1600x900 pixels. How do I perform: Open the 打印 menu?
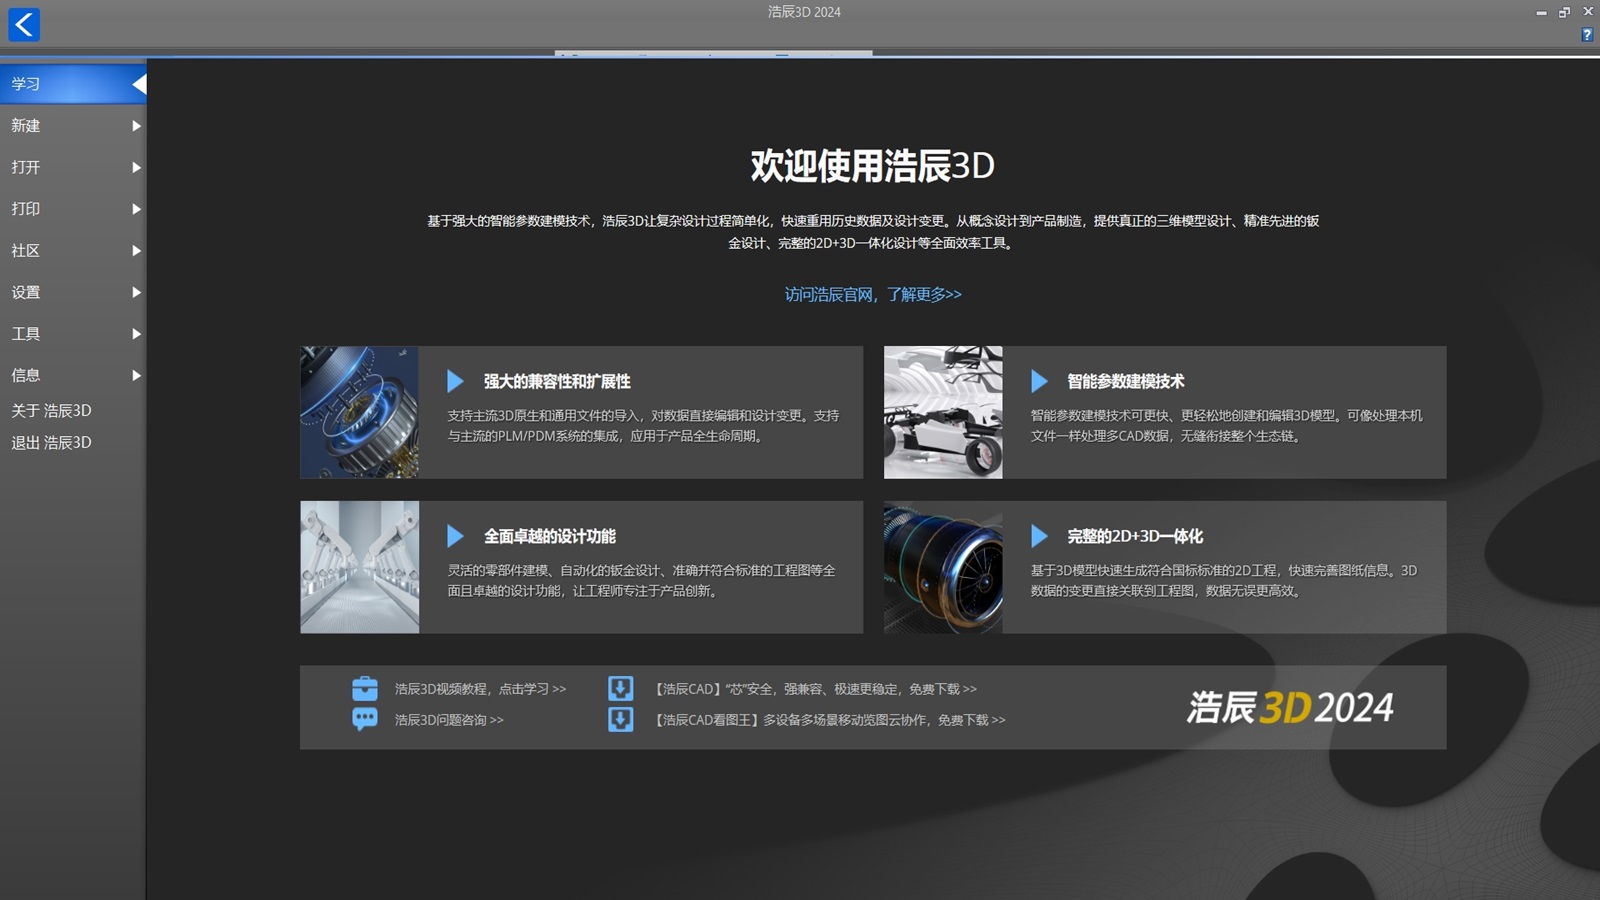[73, 209]
